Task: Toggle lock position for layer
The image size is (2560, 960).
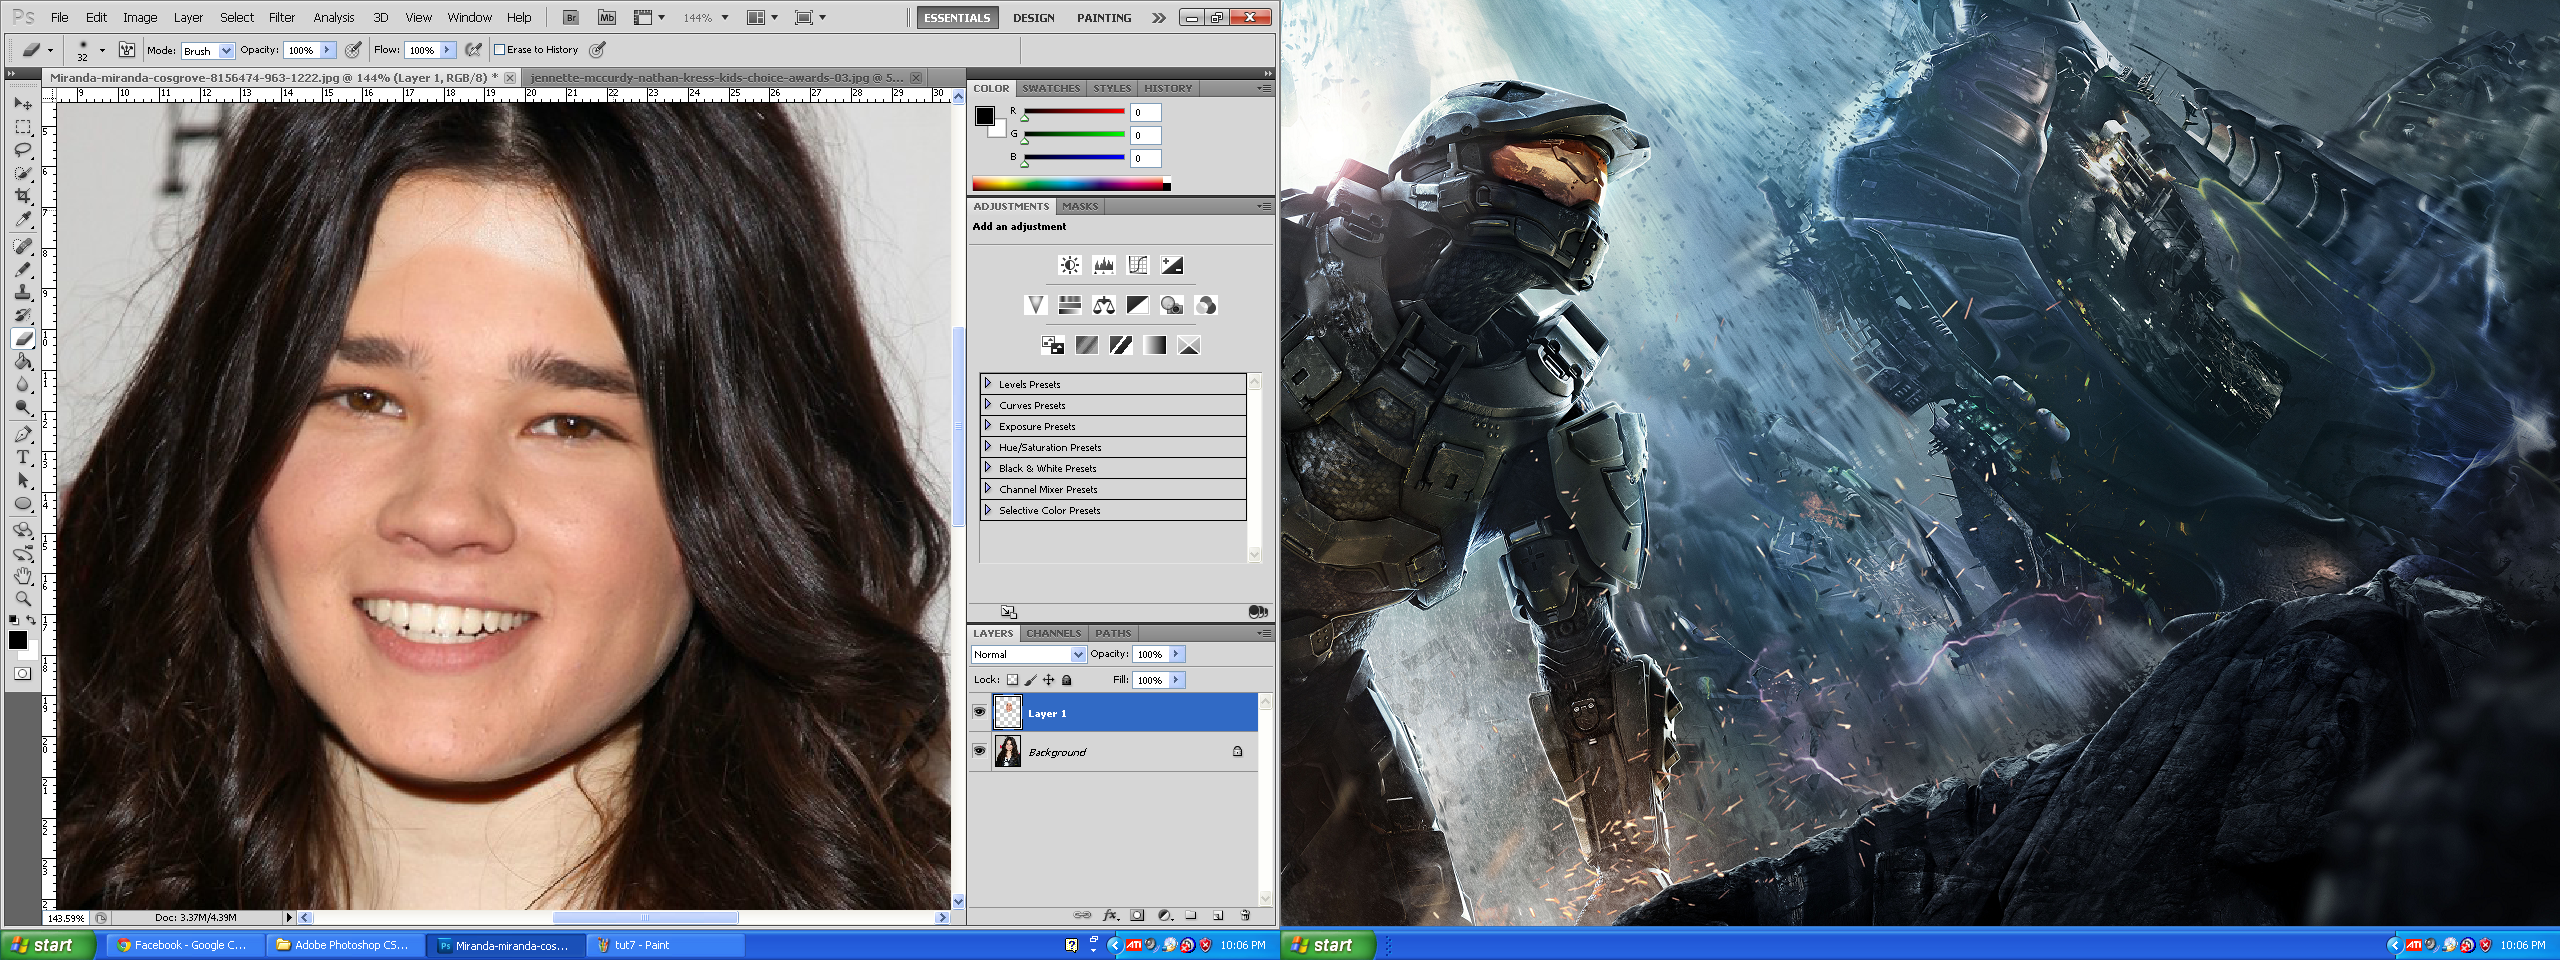Action: coord(1048,680)
